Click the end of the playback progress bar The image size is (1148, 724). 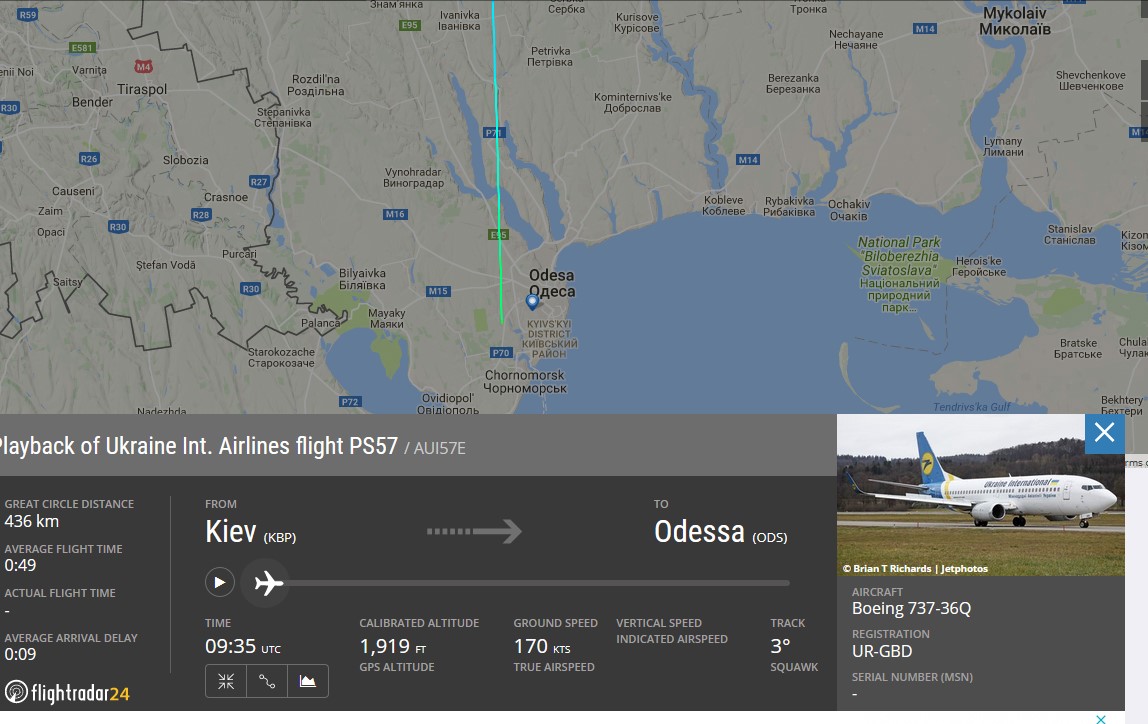coord(787,582)
